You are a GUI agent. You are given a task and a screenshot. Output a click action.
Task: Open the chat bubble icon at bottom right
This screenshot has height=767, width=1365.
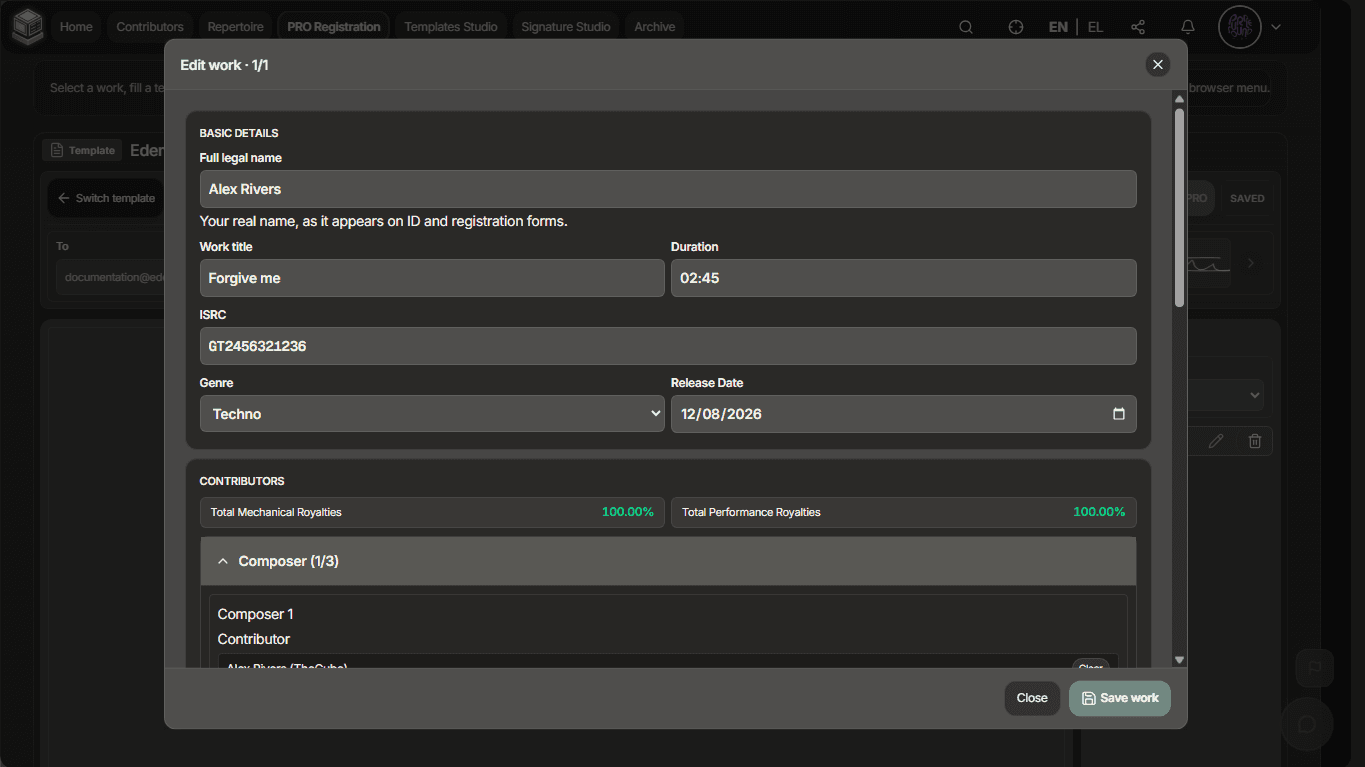coord(1307,724)
